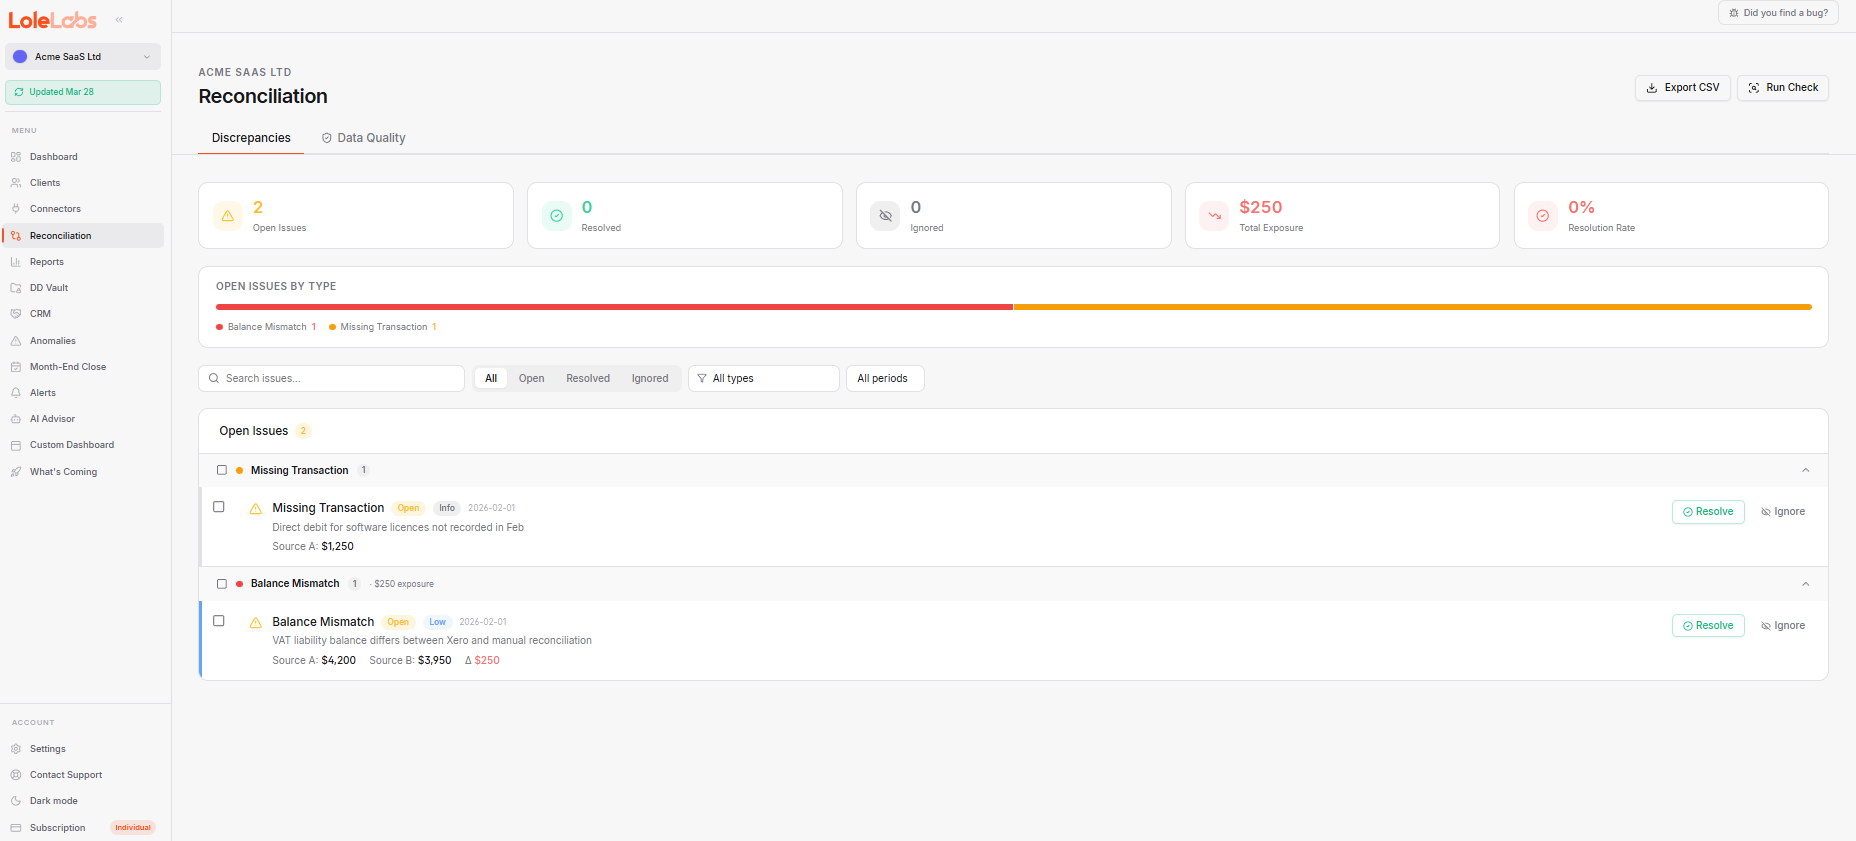Viewport: 1856px width, 841px height.
Task: Select the Balance Mismatch issue row checkbox
Action: click(219, 621)
